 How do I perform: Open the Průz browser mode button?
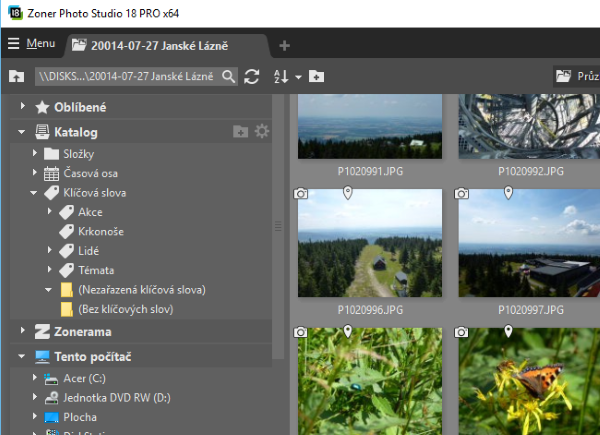pos(577,76)
